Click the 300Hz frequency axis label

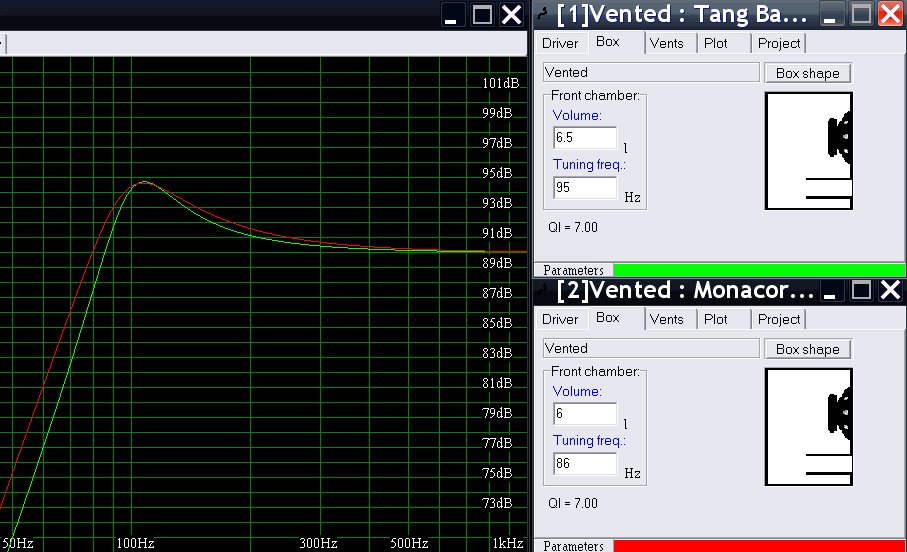coord(318,543)
